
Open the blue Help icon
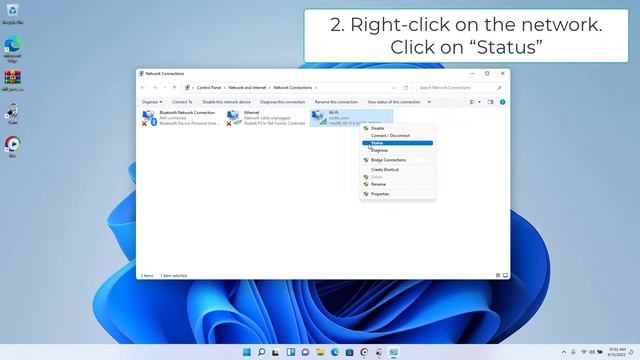(x=502, y=102)
